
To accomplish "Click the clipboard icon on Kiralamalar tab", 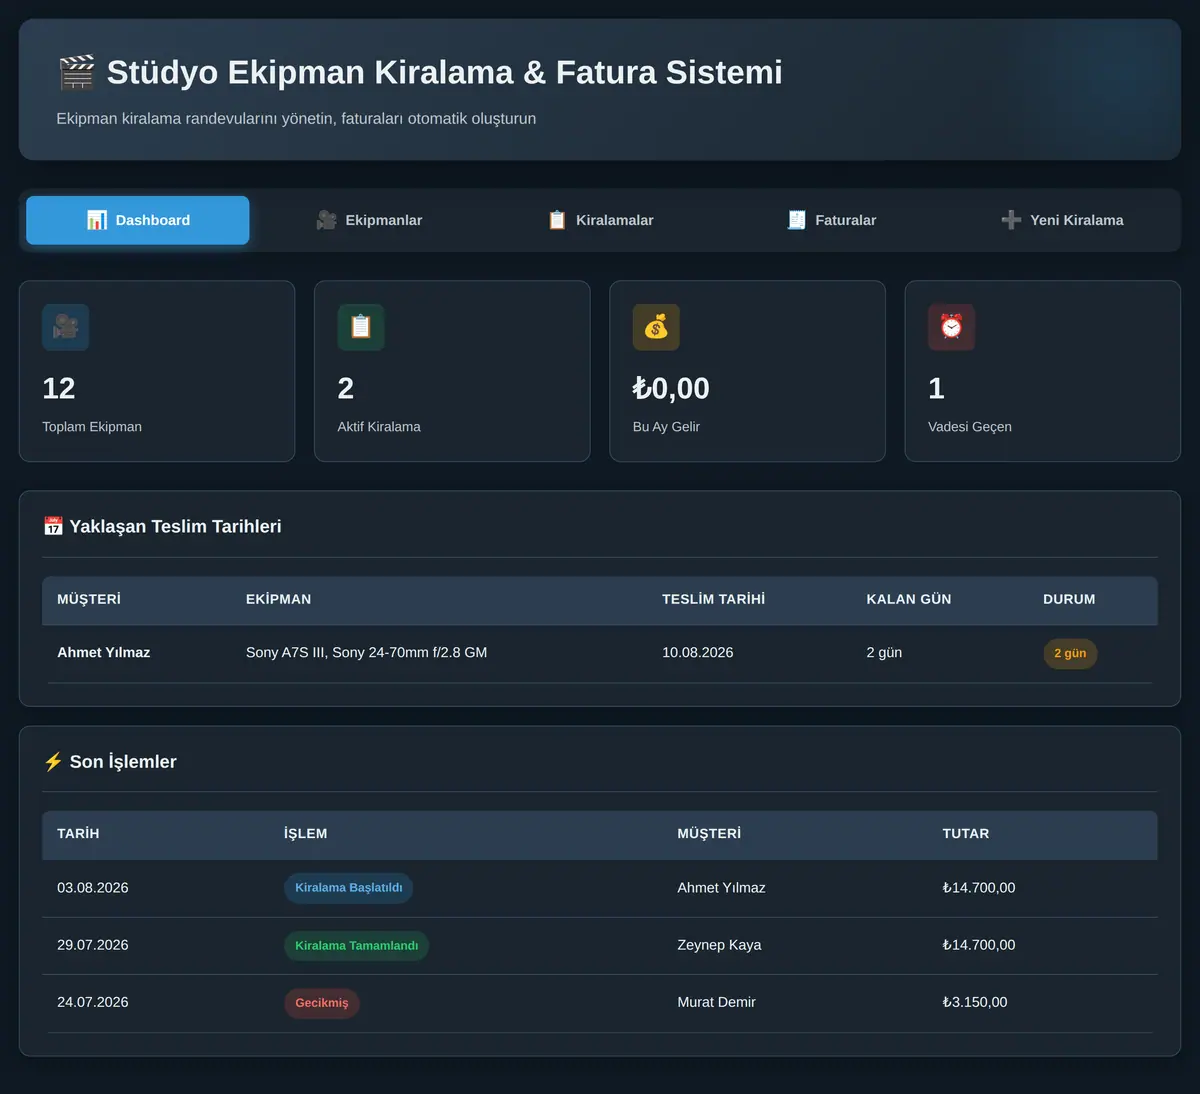I will click(x=557, y=220).
